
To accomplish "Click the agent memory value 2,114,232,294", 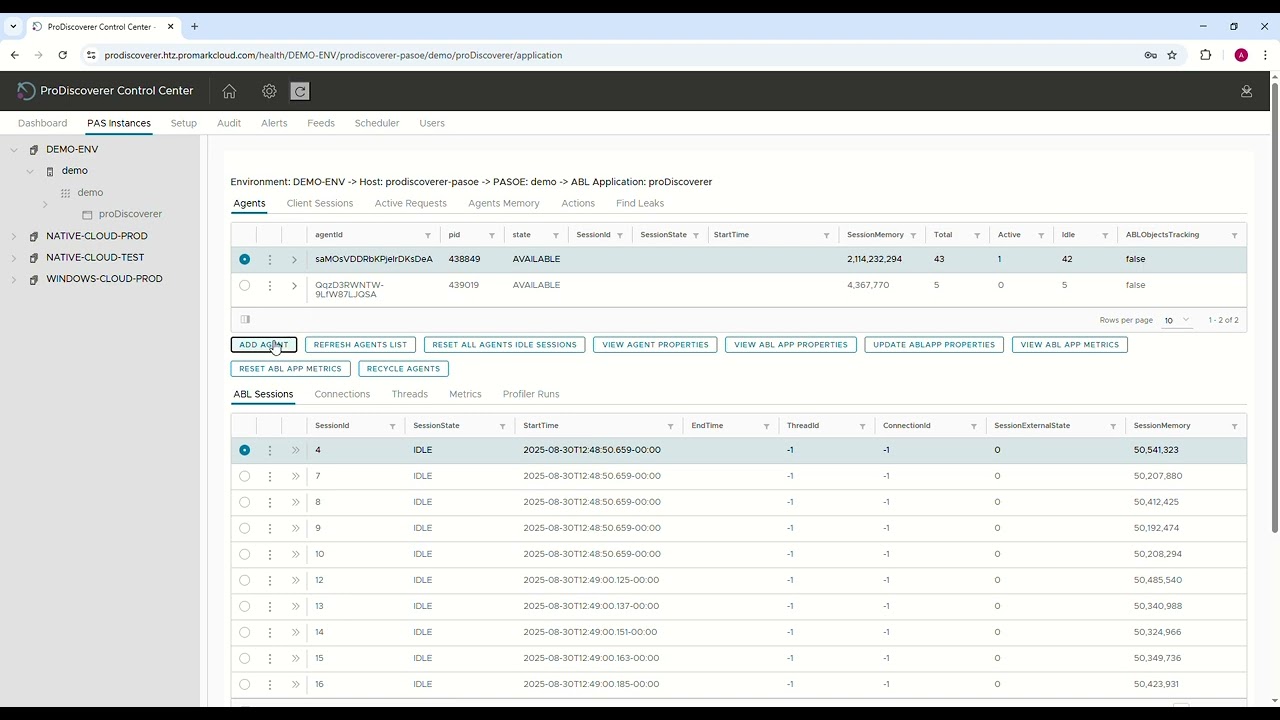I will (x=874, y=259).
